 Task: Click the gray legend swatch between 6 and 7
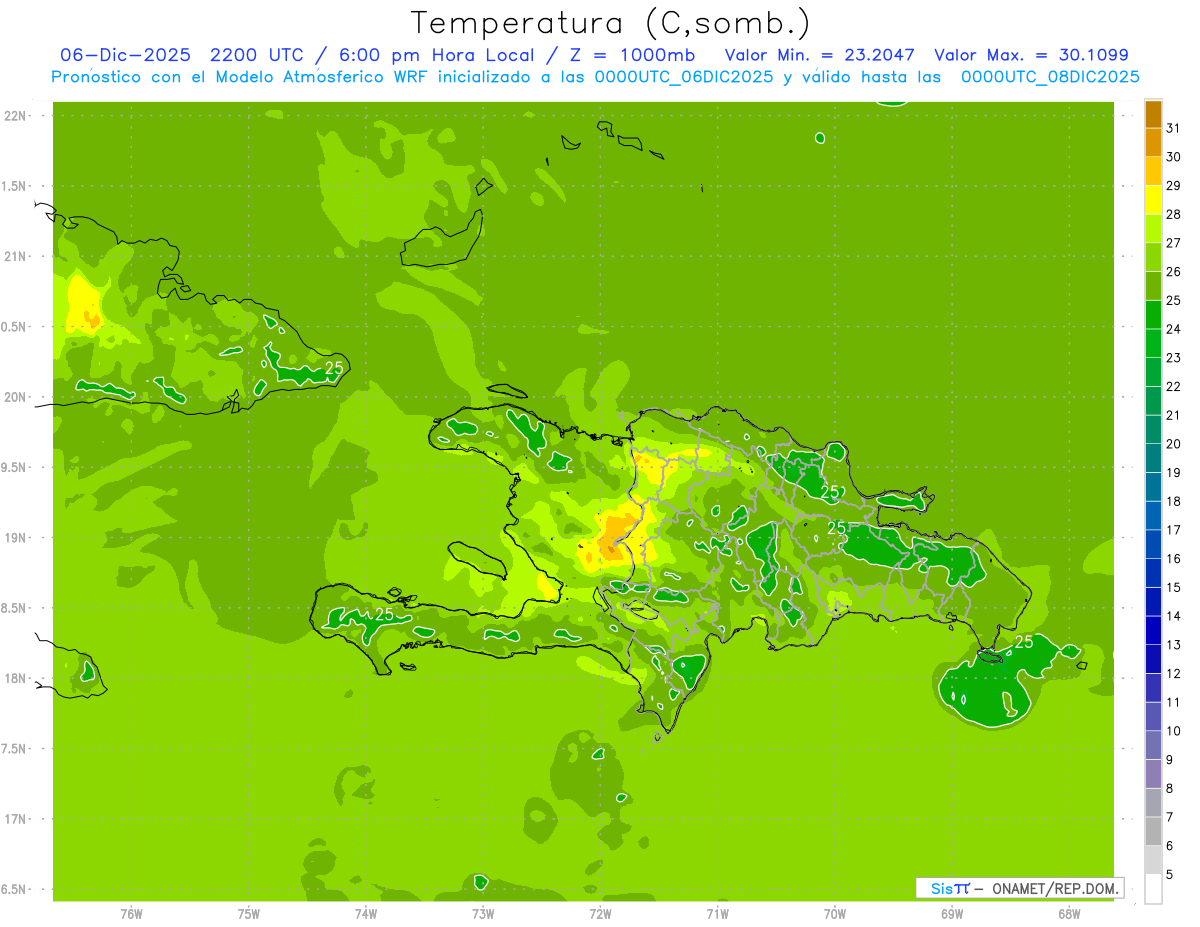point(1153,831)
